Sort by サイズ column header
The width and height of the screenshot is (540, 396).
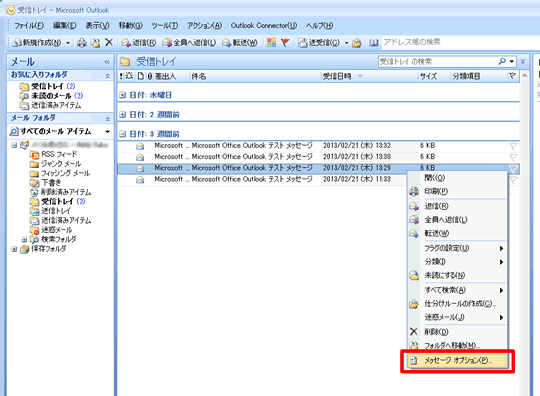434,76
